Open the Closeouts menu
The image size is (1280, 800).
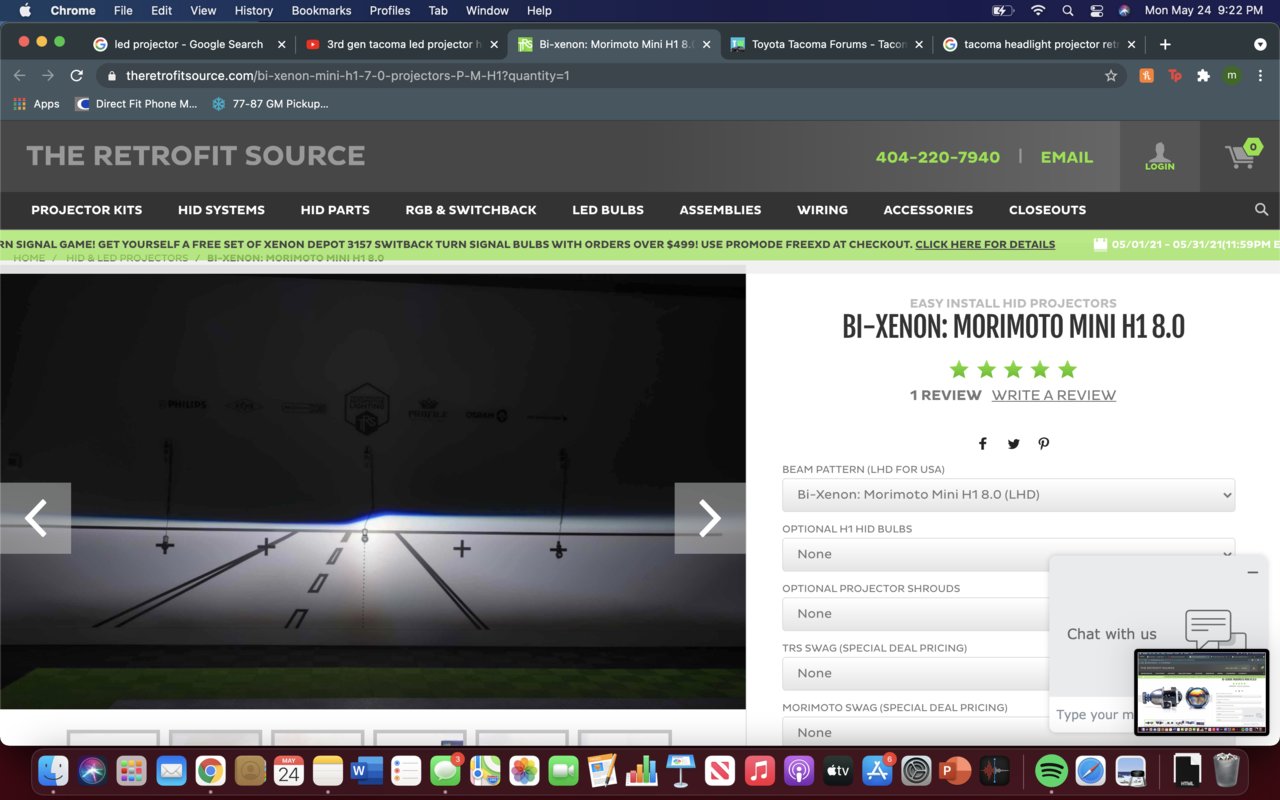1047,210
